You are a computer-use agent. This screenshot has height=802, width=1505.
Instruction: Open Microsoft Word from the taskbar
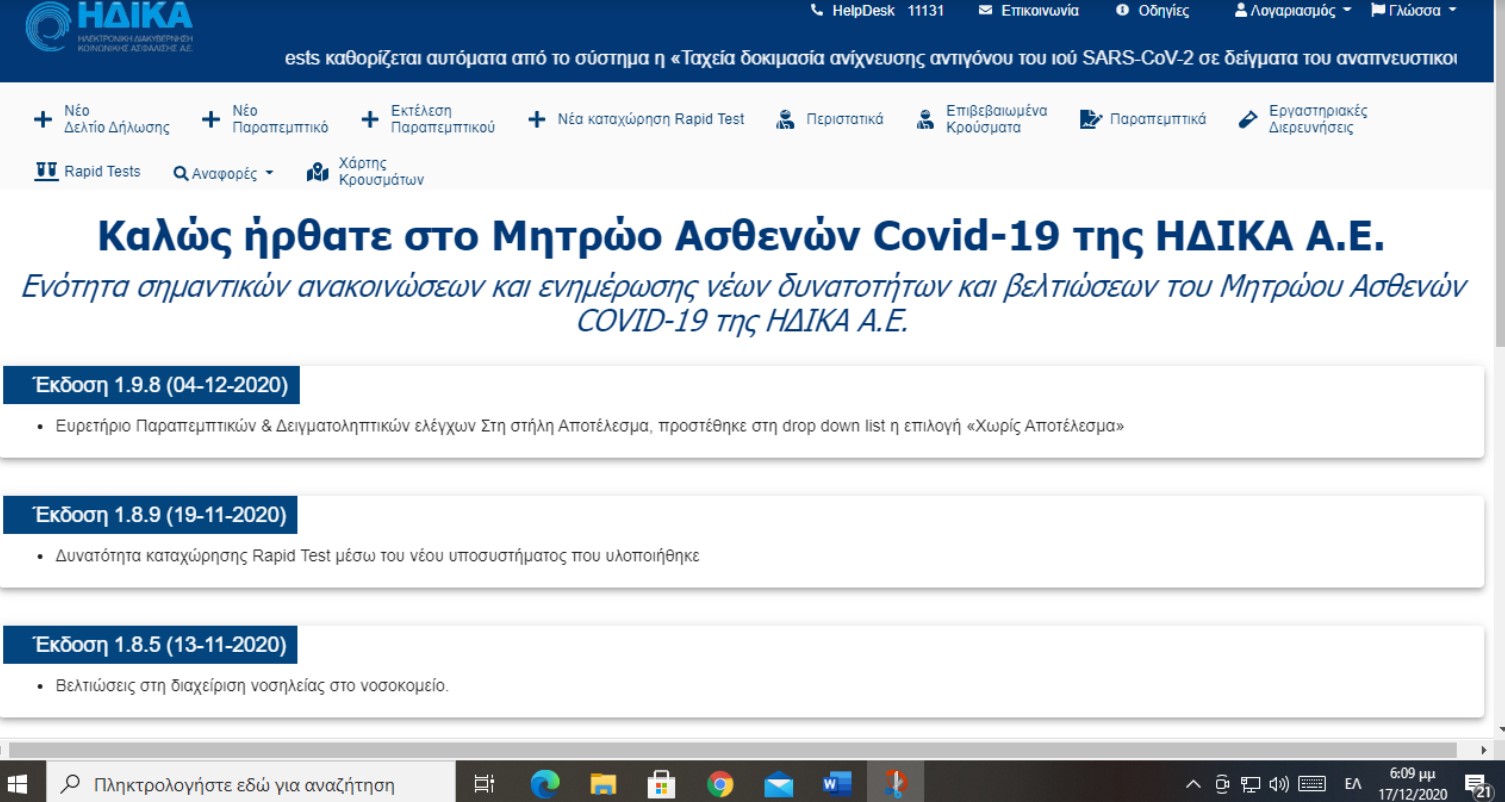837,784
